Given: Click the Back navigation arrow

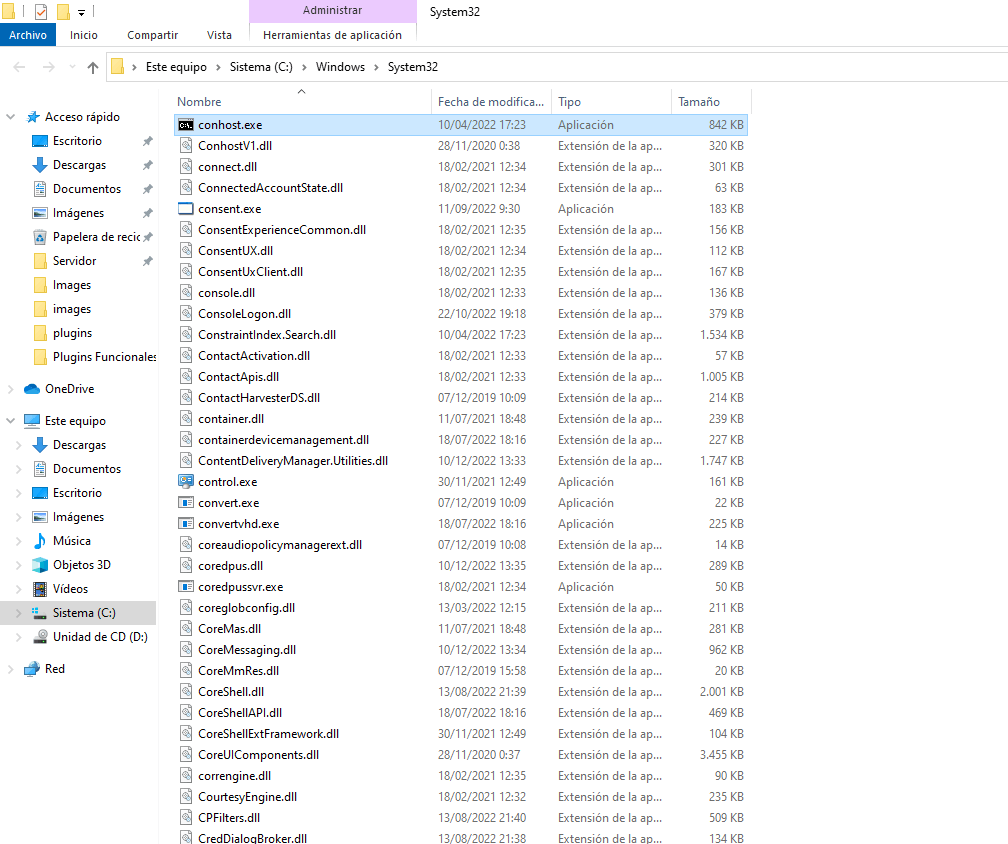Looking at the screenshot, I should 19,67.
